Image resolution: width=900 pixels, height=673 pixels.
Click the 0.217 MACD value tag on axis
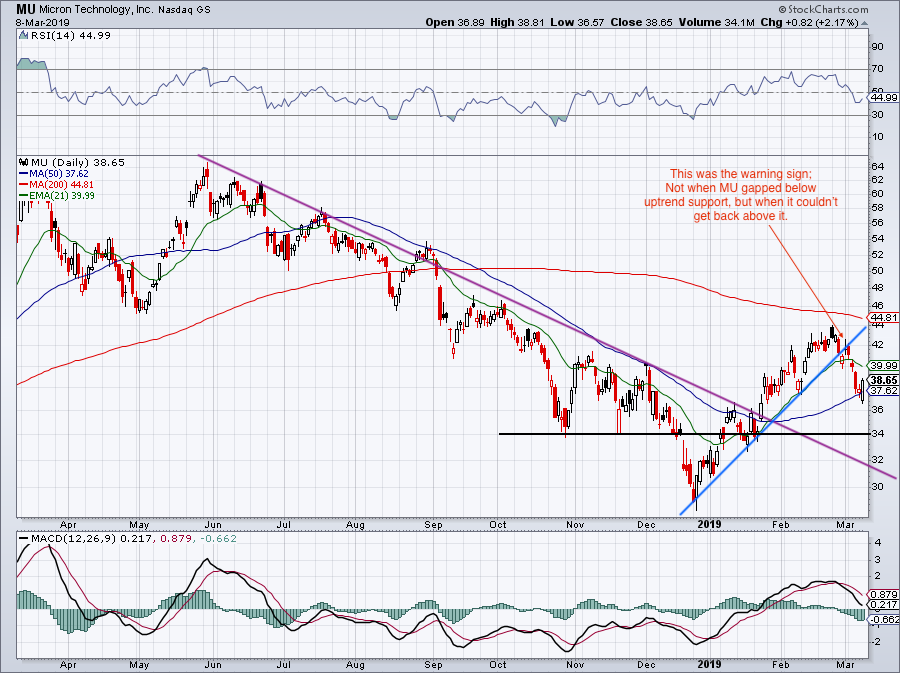(x=884, y=605)
